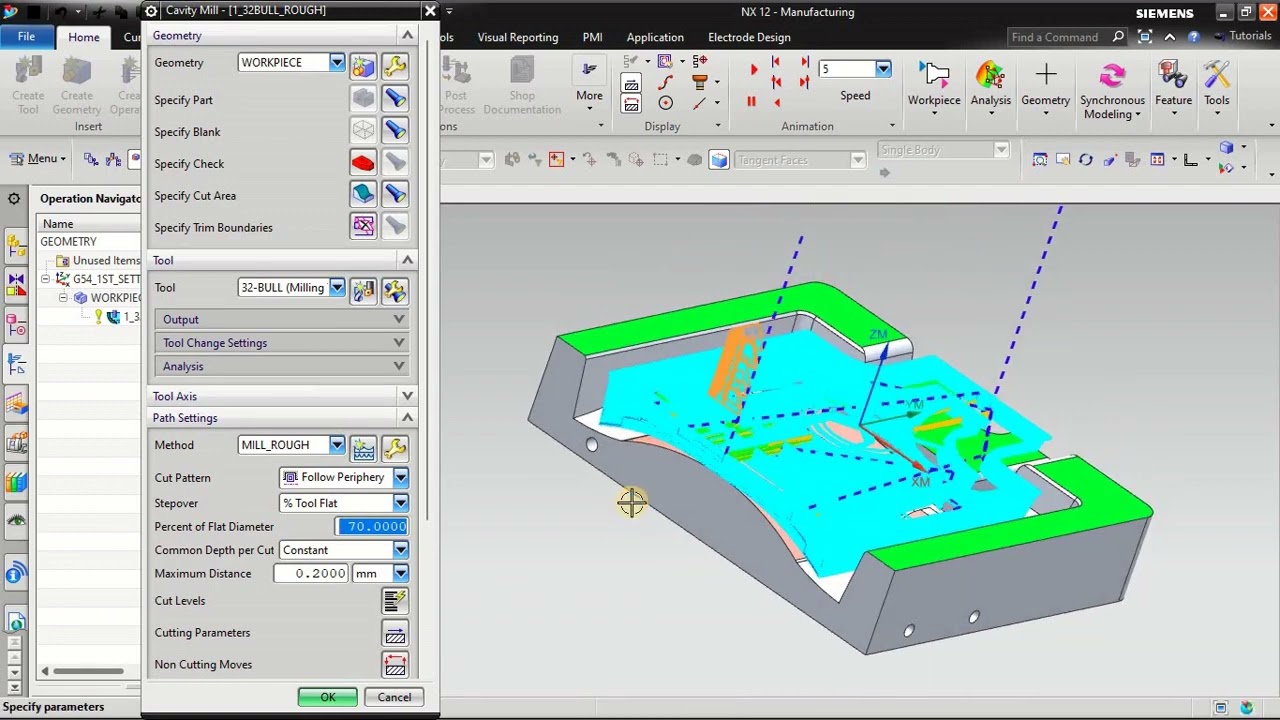This screenshot has height=720, width=1280.
Task: Open Stepover % Tool Flat dropdown
Action: [400, 503]
